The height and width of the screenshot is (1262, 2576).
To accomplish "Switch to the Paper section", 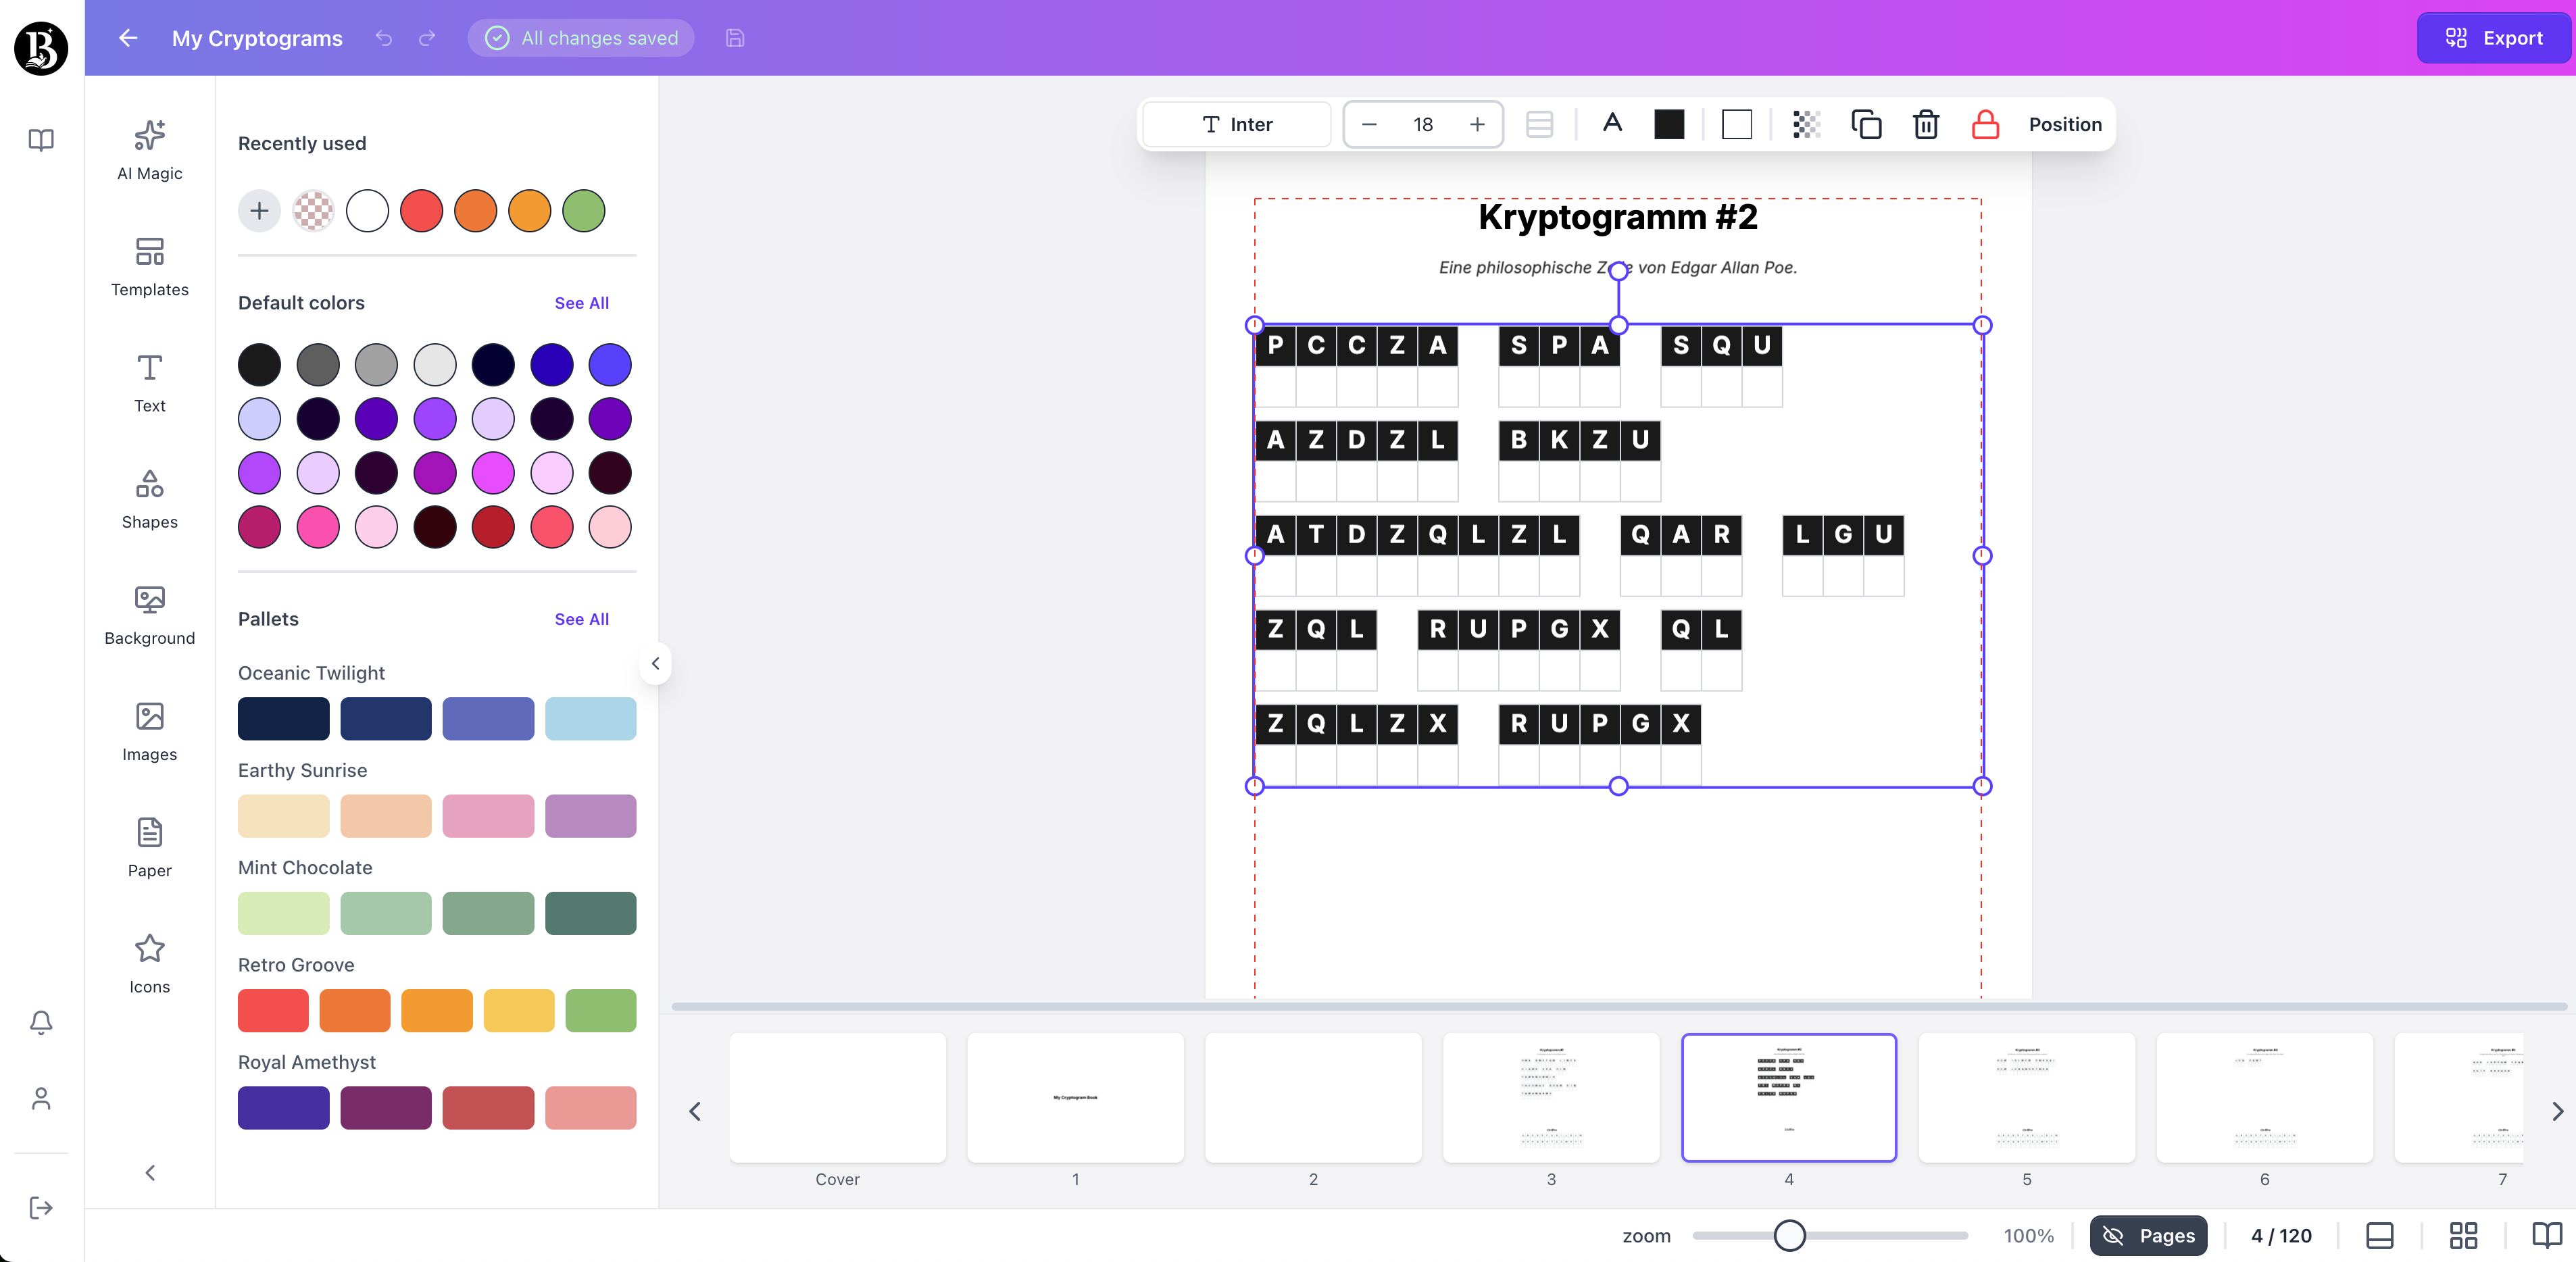I will (x=149, y=844).
